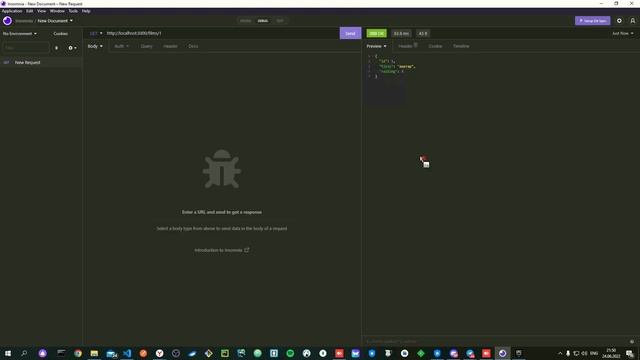Click the response size tag

pos(423,33)
